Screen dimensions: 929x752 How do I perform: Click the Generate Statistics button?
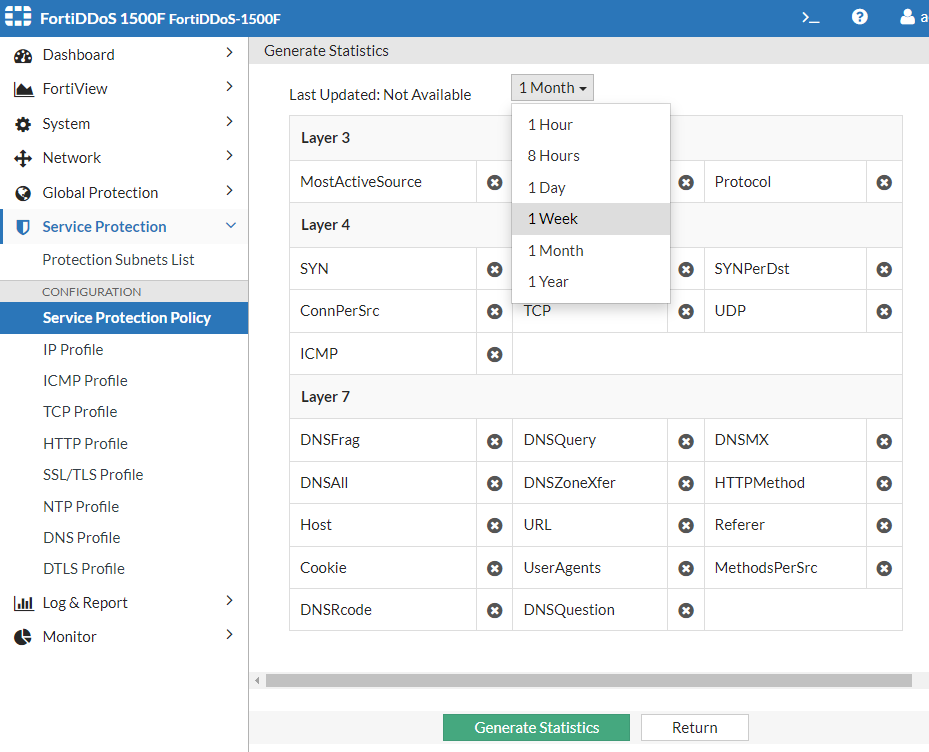point(536,727)
